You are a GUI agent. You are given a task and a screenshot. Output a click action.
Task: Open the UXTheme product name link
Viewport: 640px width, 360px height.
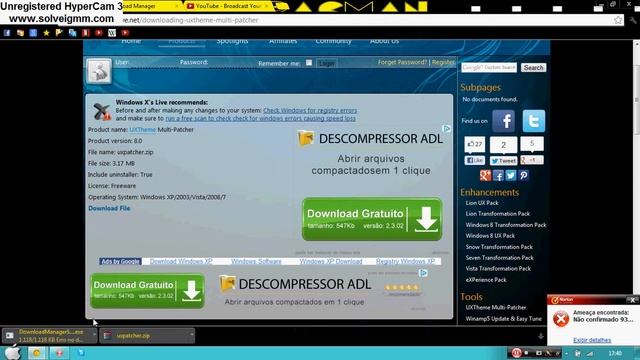click(142, 129)
